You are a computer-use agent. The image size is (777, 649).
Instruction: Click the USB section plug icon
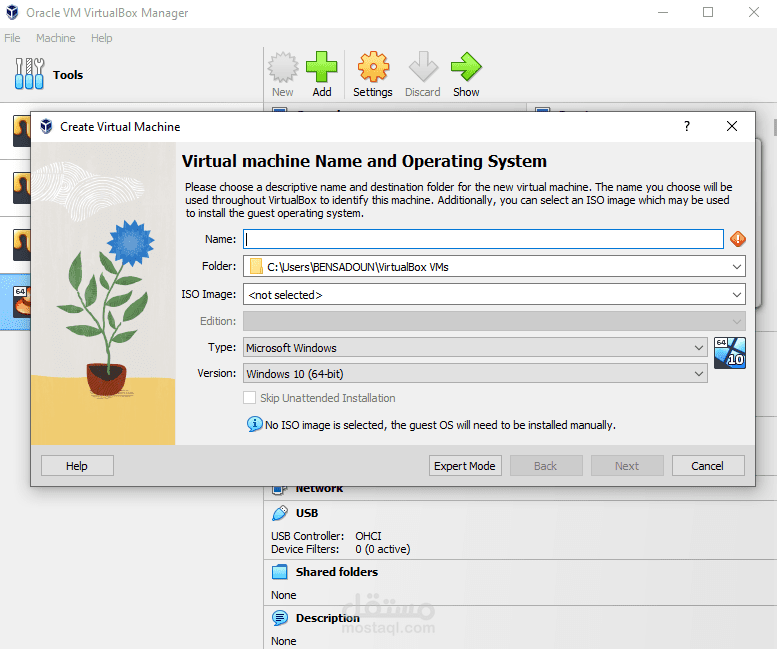pyautogui.click(x=279, y=513)
